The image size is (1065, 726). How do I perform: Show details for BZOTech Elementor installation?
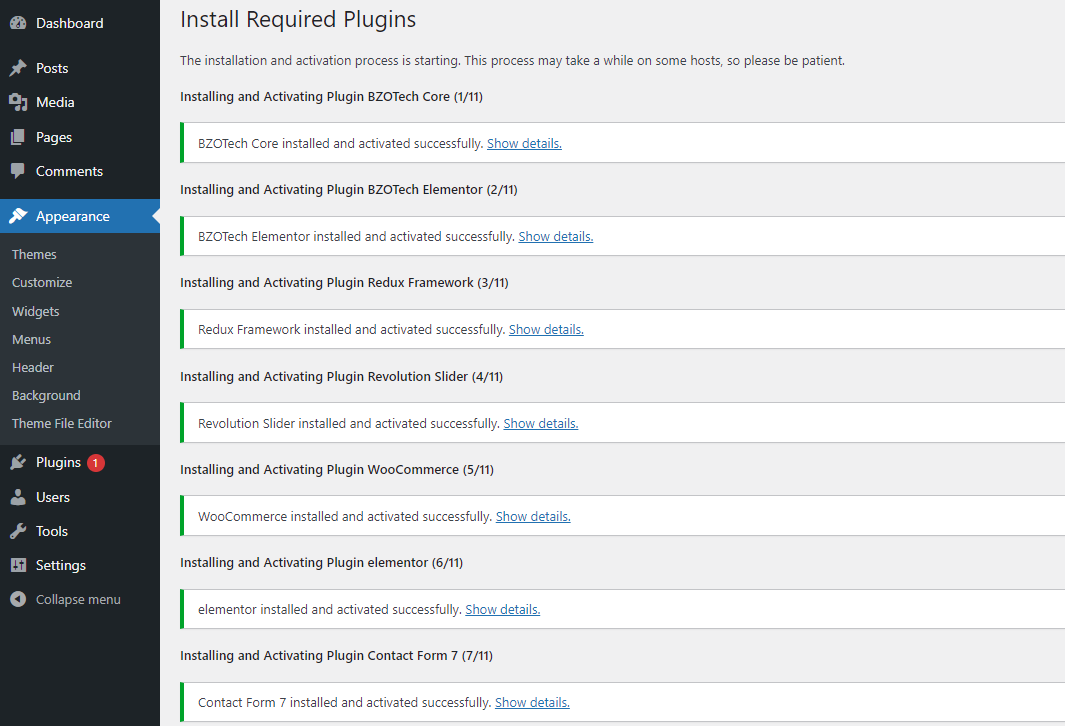[556, 236]
